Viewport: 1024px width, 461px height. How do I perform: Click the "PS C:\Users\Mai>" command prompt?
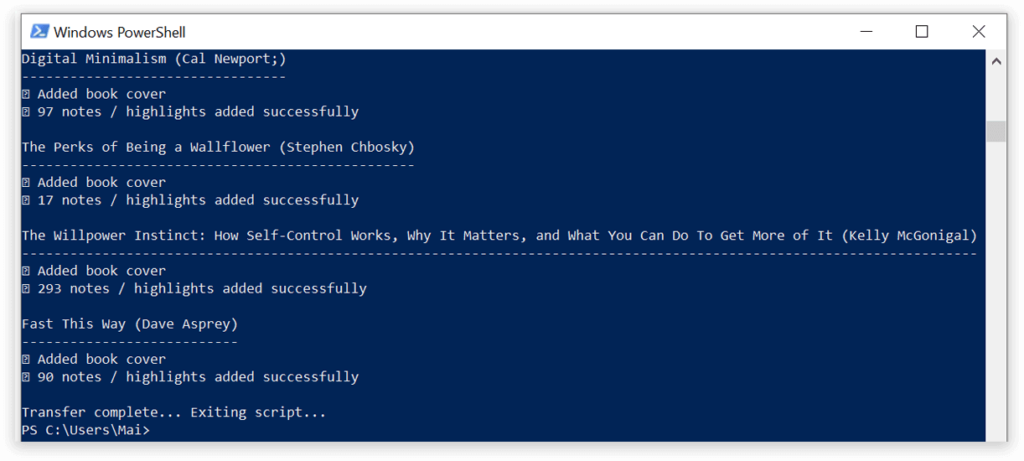click(86, 430)
